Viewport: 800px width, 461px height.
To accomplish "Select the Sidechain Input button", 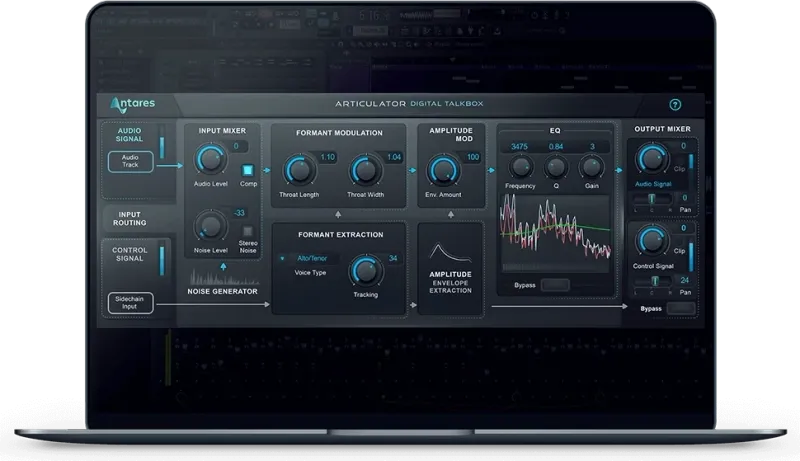I will 131,302.
